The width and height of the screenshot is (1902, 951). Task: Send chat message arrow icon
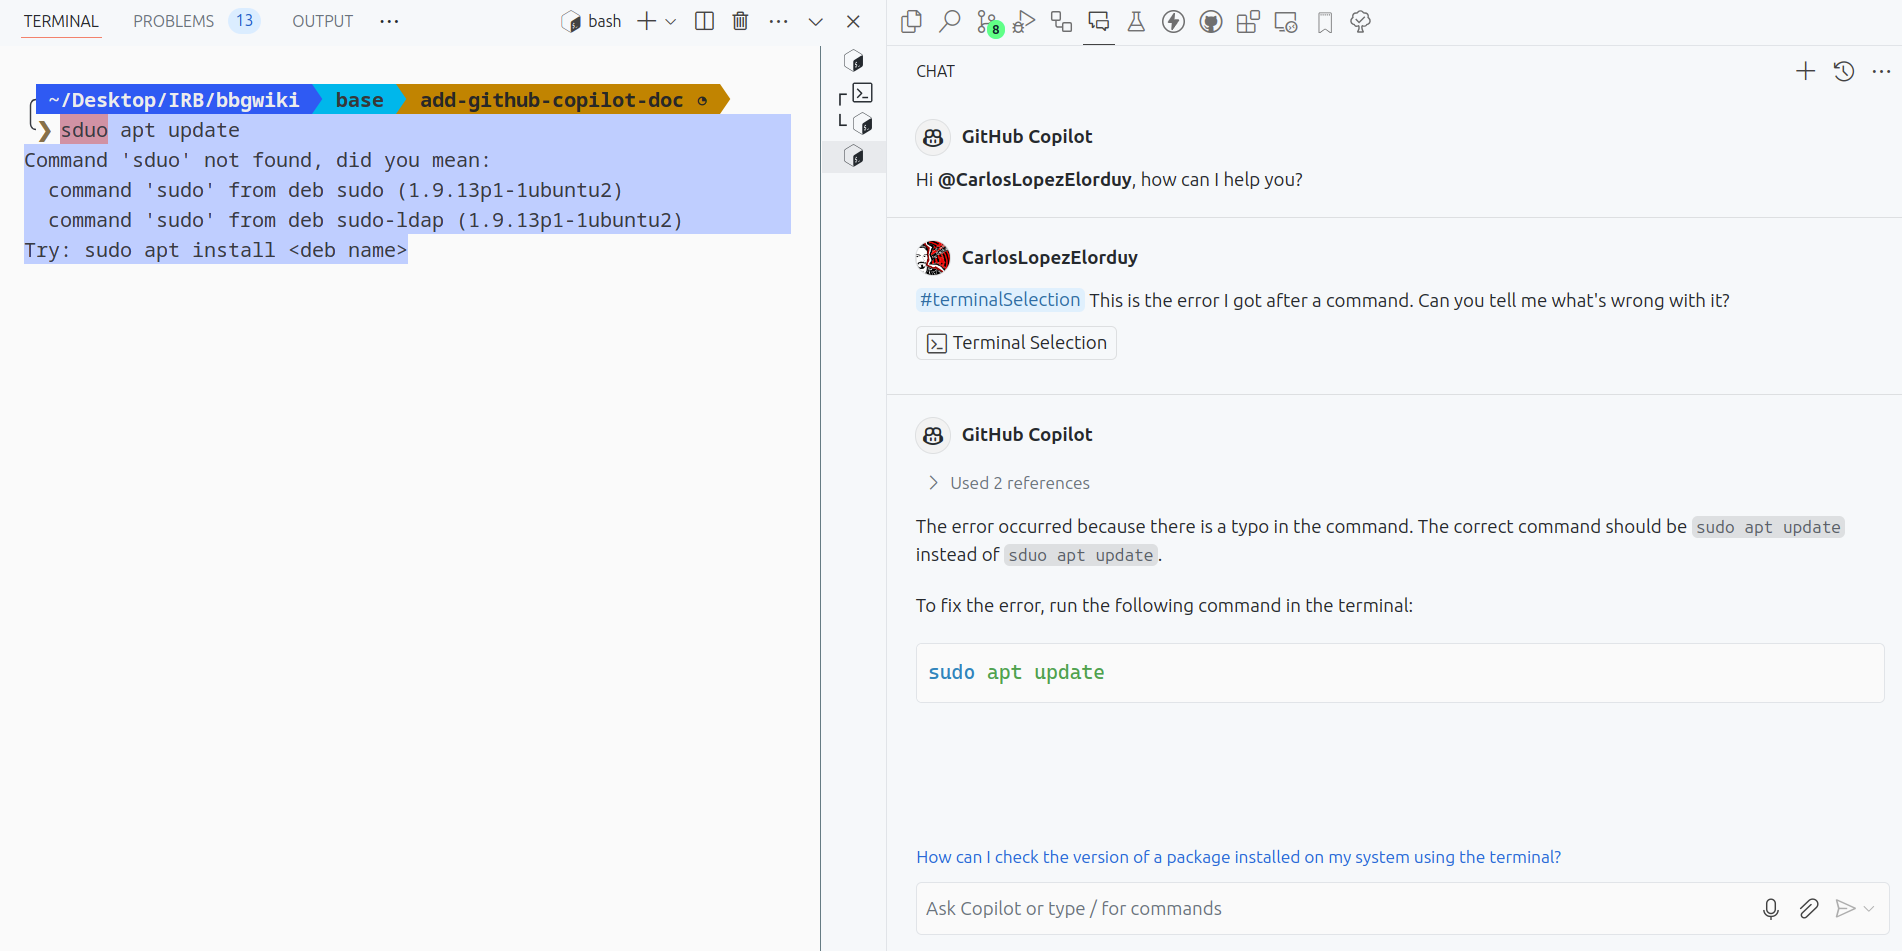[1845, 908]
